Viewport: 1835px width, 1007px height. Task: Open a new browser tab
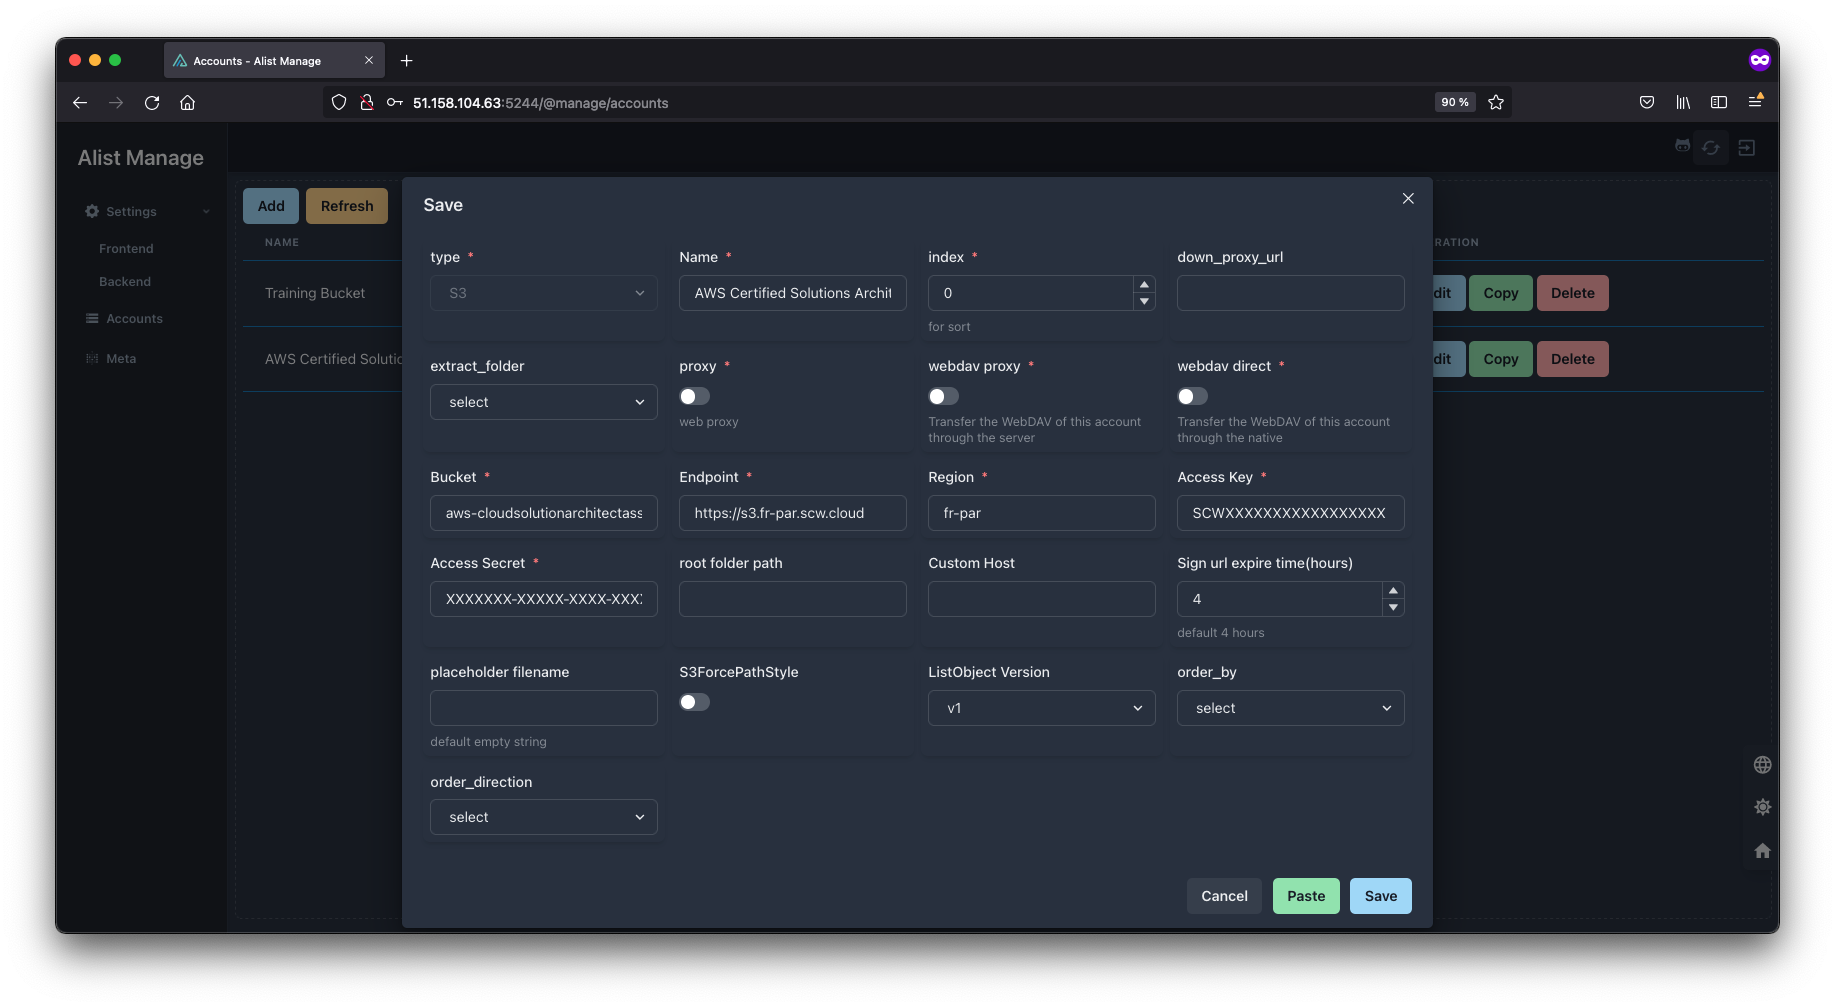tap(406, 61)
